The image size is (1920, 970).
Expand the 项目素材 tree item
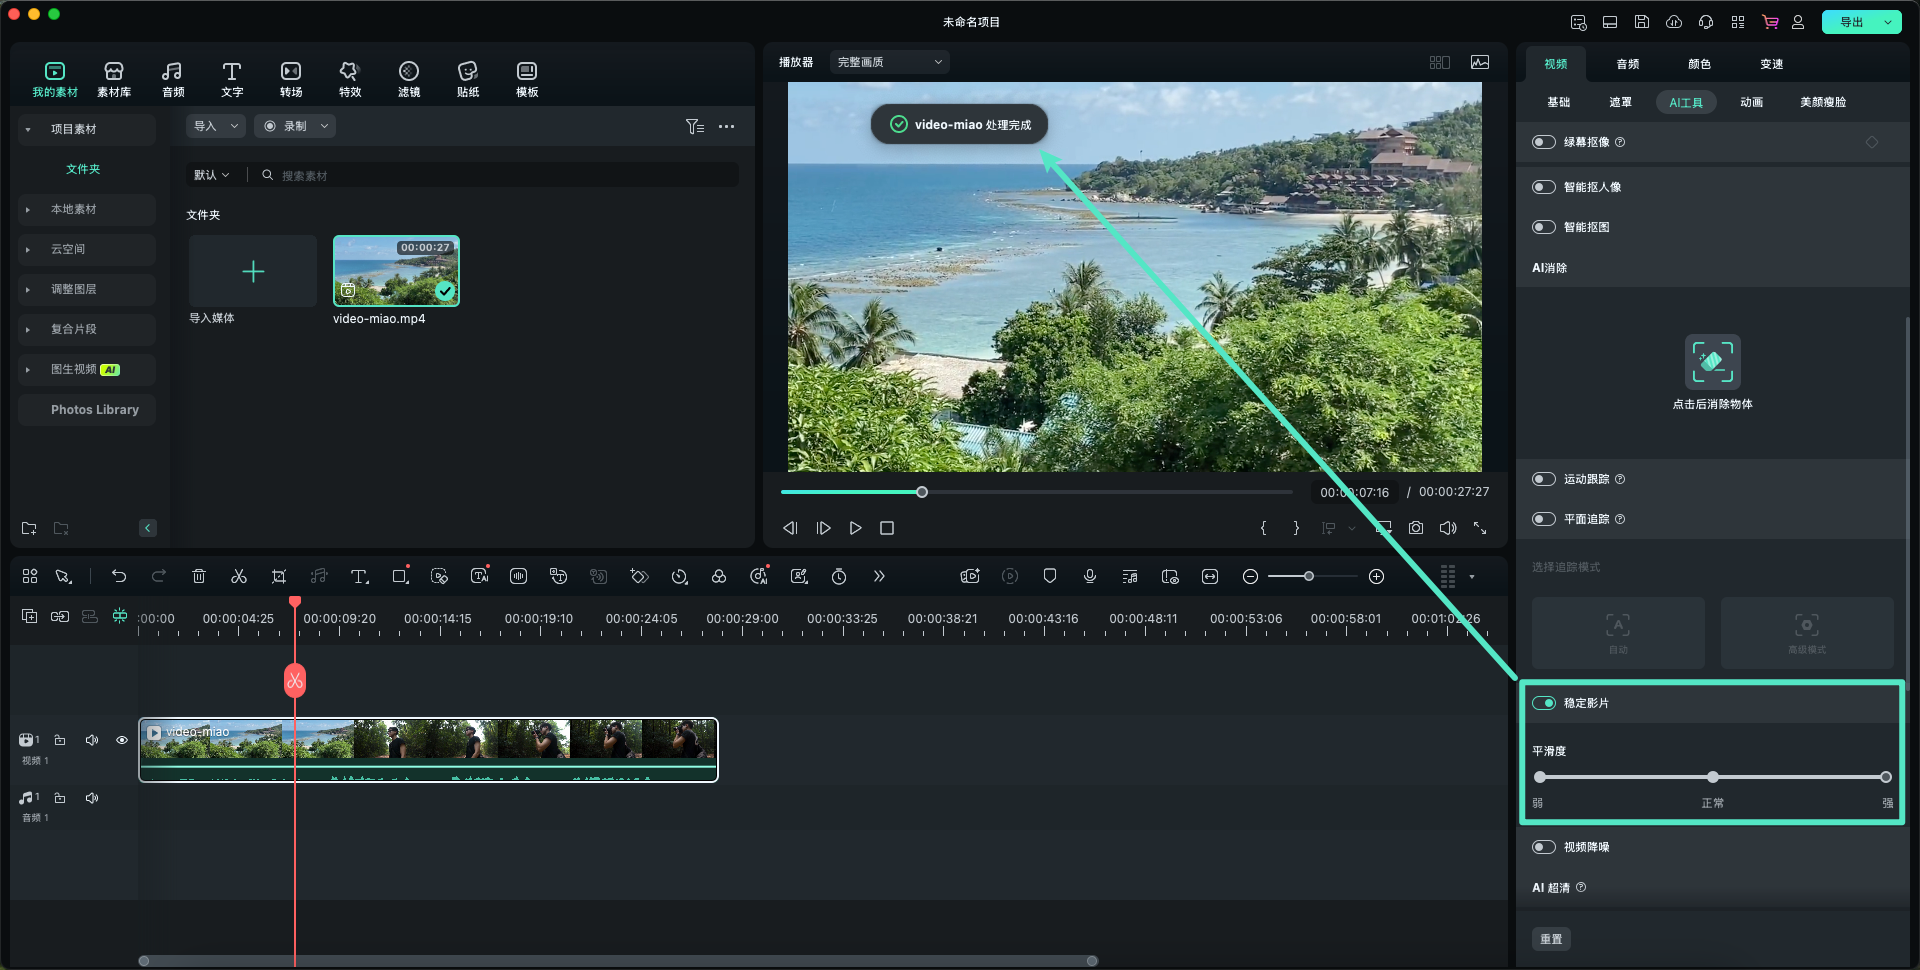pyautogui.click(x=28, y=129)
